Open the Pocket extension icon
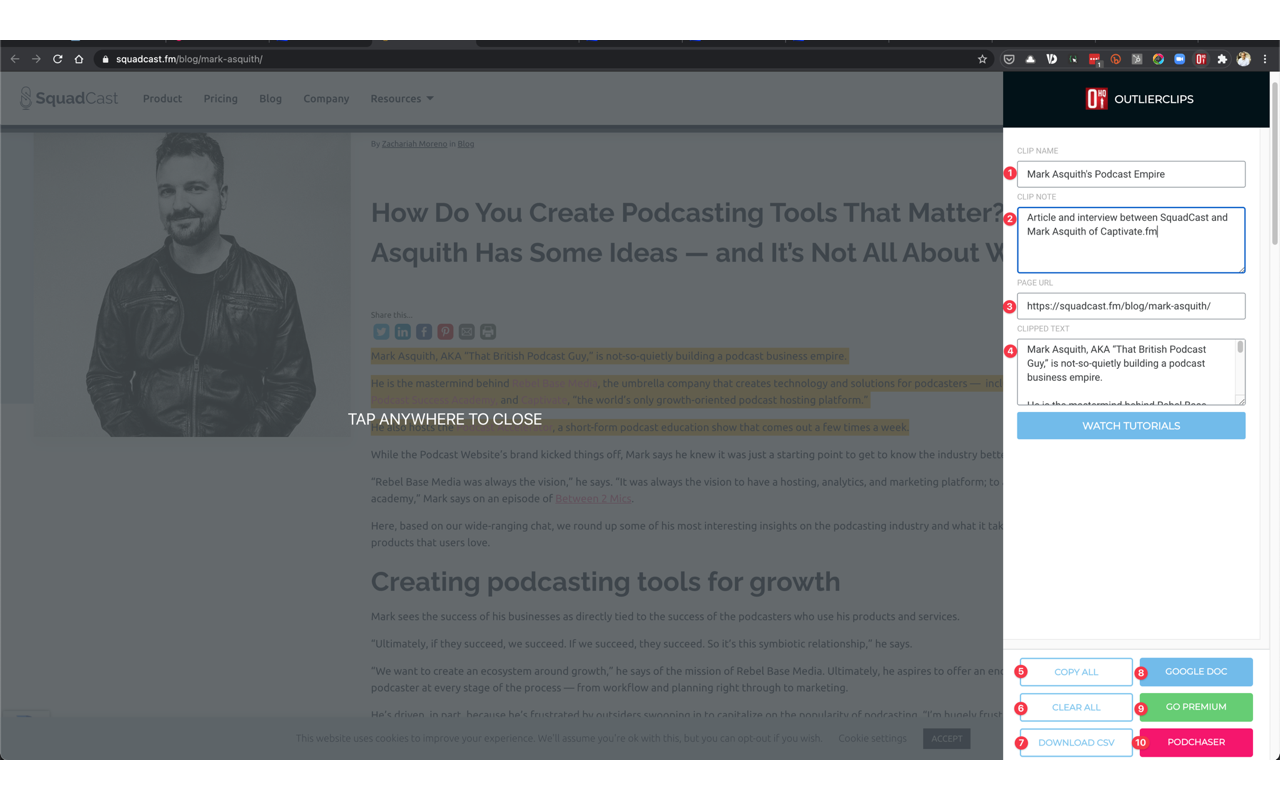 (1009, 59)
